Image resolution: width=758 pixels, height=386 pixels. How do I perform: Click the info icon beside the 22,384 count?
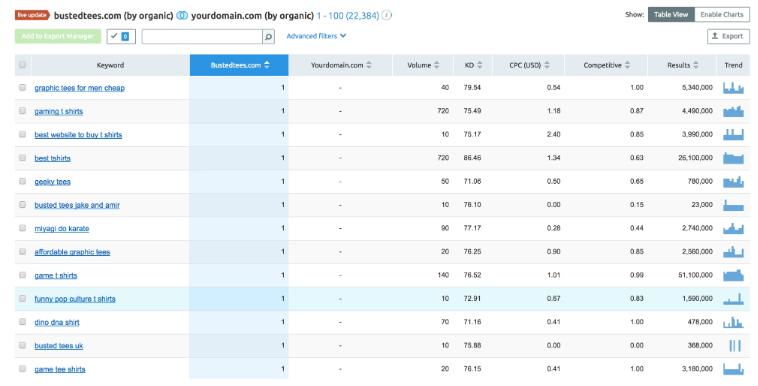[387, 15]
